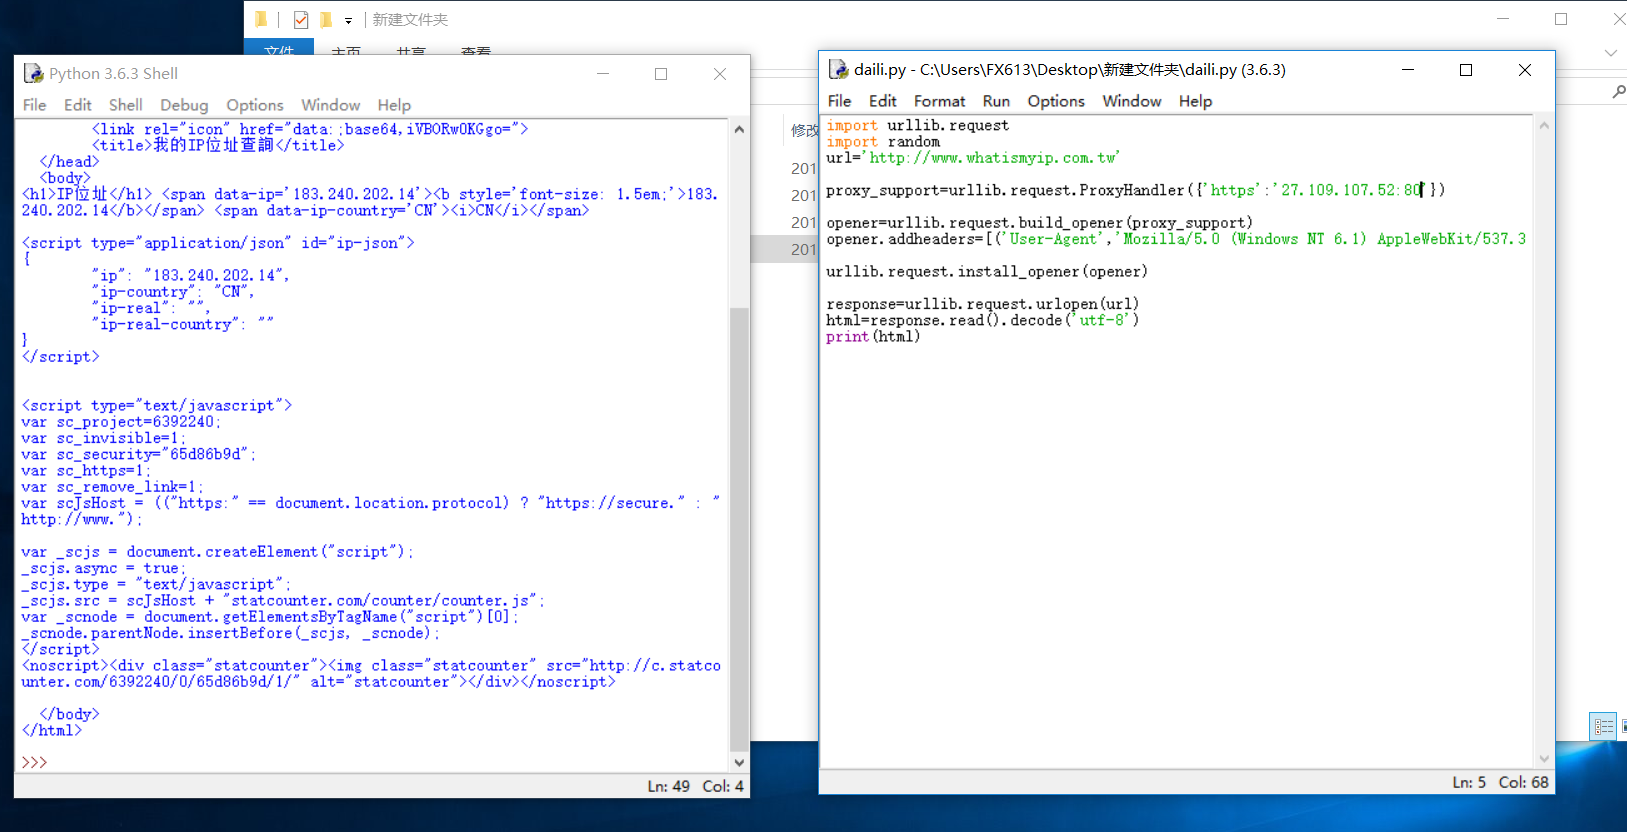Close the Python 3.6.3 Shell window
The width and height of the screenshot is (1627, 832).
[719, 74]
